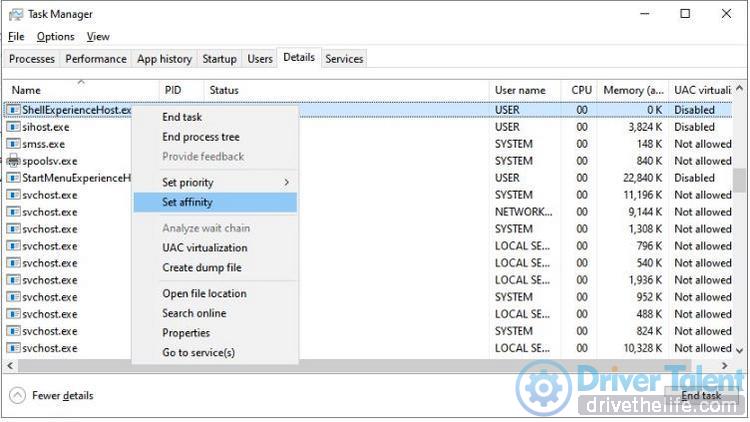Viewport: 750px width, 422px height.
Task: Expand the Set priority submenu arrow
Action: coord(287,182)
